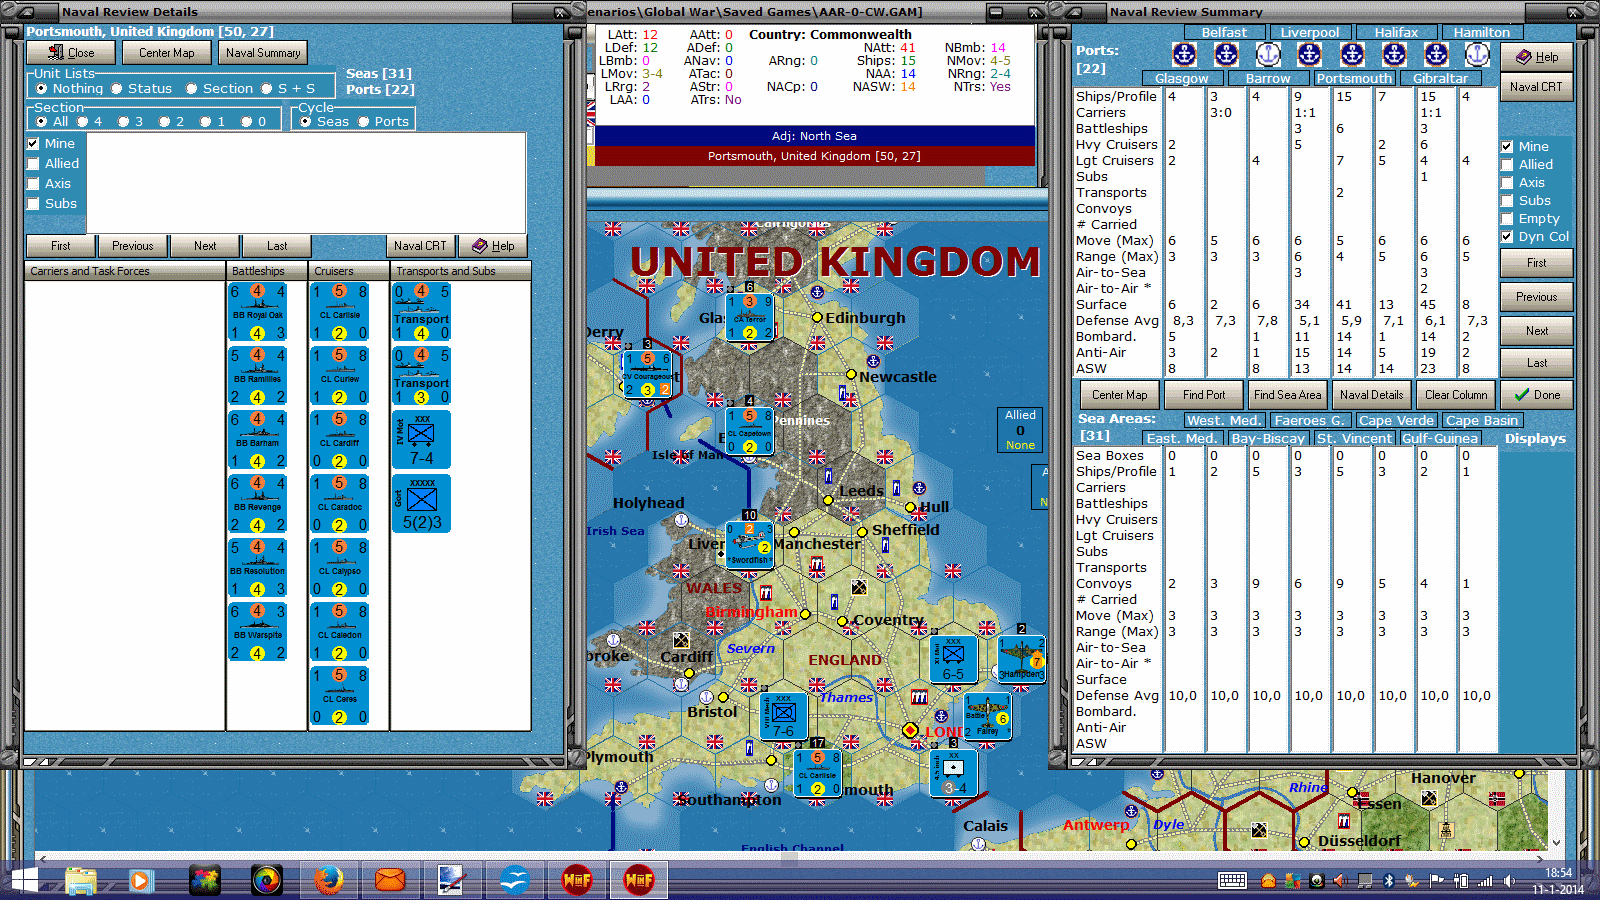Open the Gibraltar port column
This screenshot has width=1600, height=900.
coord(1440,78)
